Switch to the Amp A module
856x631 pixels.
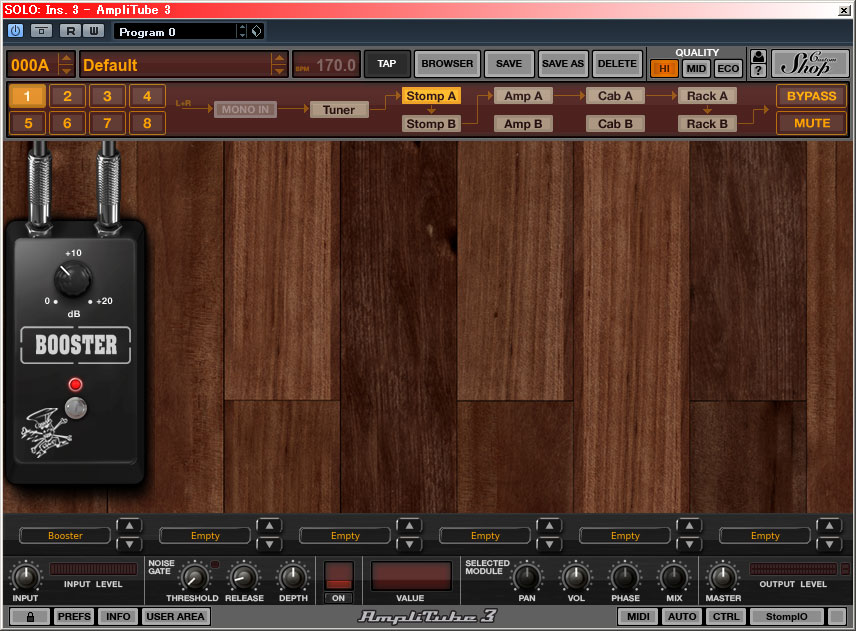coord(523,96)
